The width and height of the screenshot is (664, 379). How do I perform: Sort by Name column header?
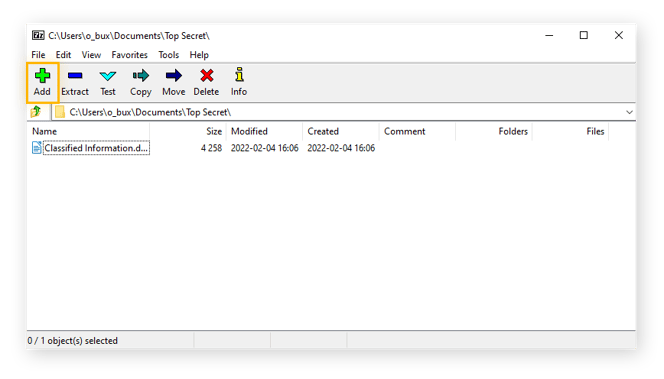[89, 131]
